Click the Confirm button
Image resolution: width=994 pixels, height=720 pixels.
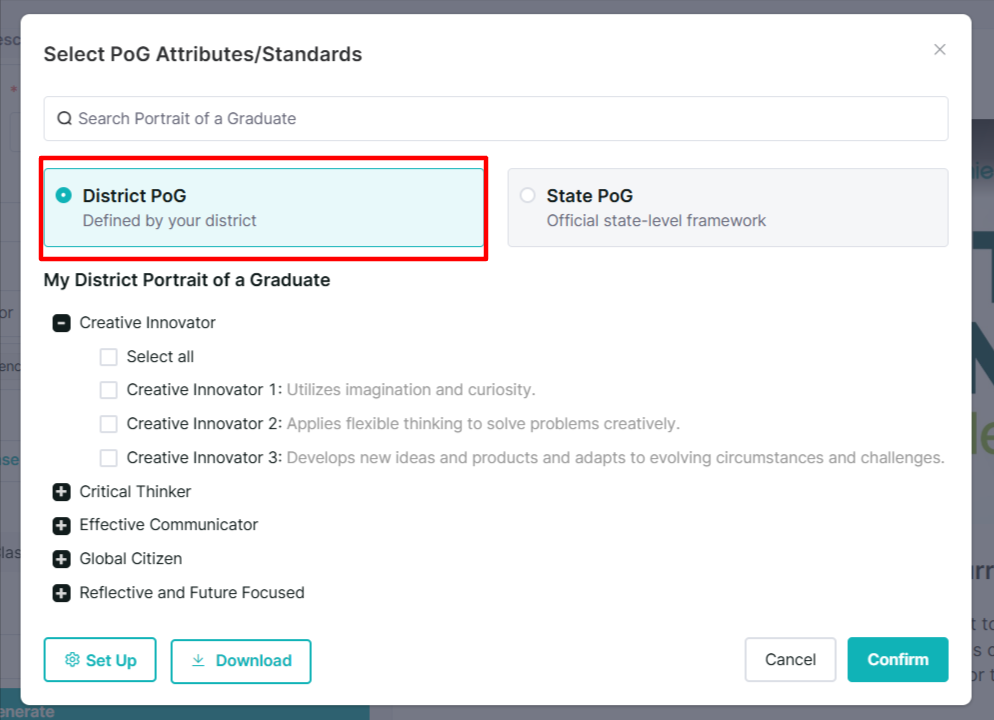tap(898, 660)
